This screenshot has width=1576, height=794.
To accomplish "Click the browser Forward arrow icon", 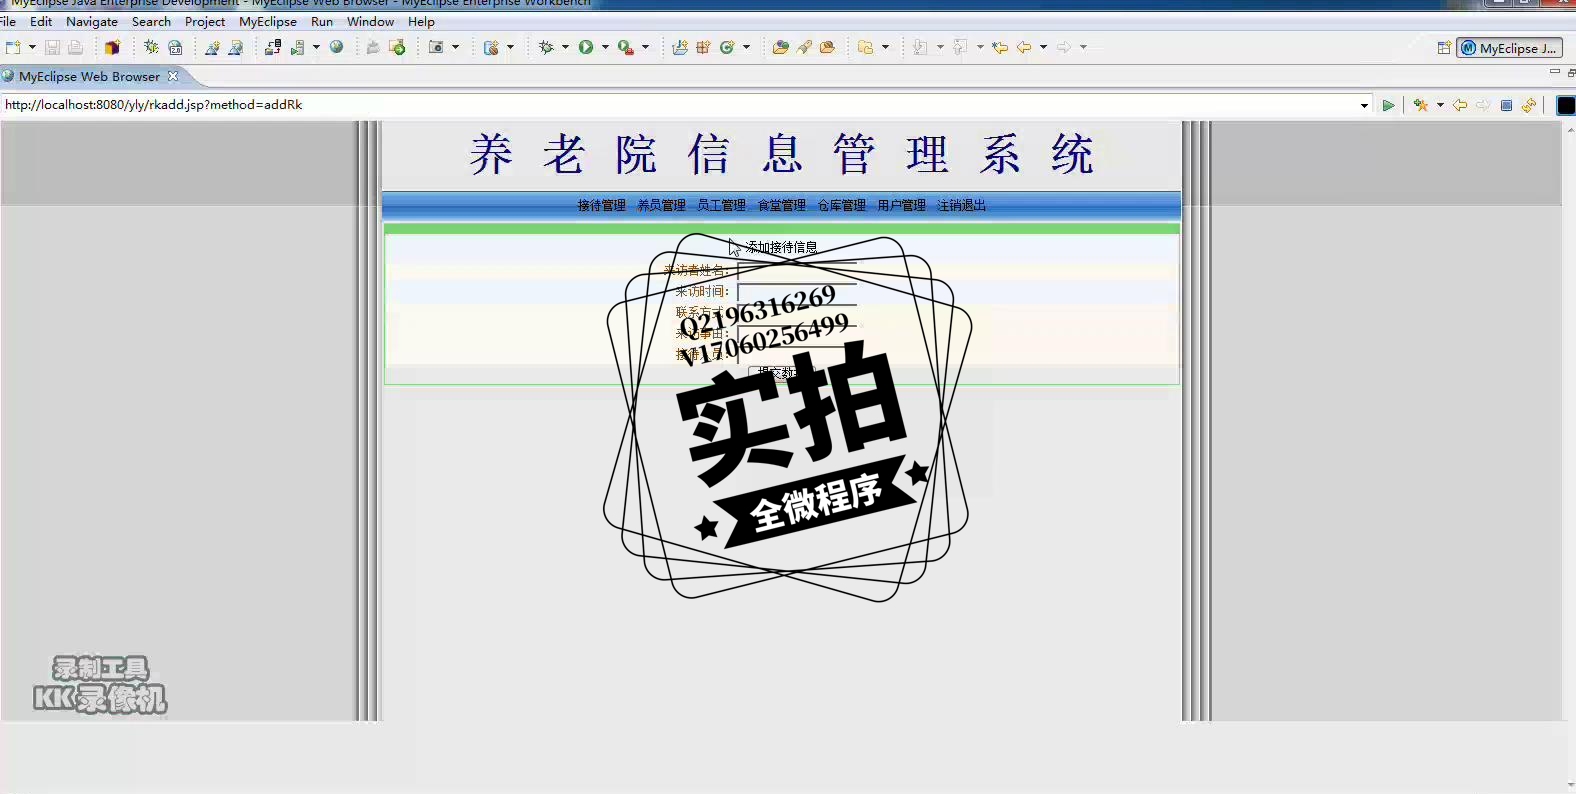I will click(x=1483, y=105).
